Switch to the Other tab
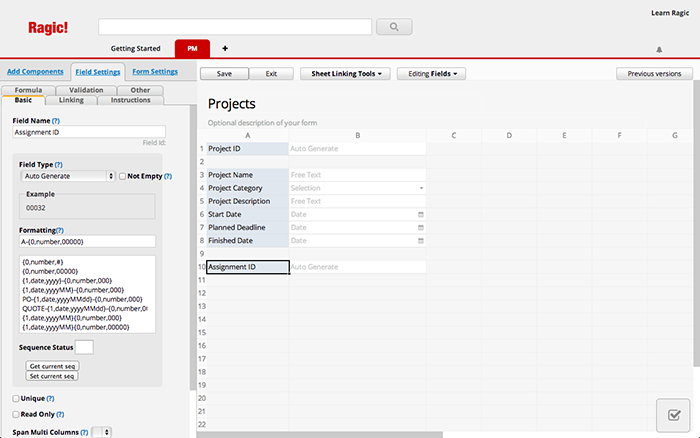 (x=140, y=90)
